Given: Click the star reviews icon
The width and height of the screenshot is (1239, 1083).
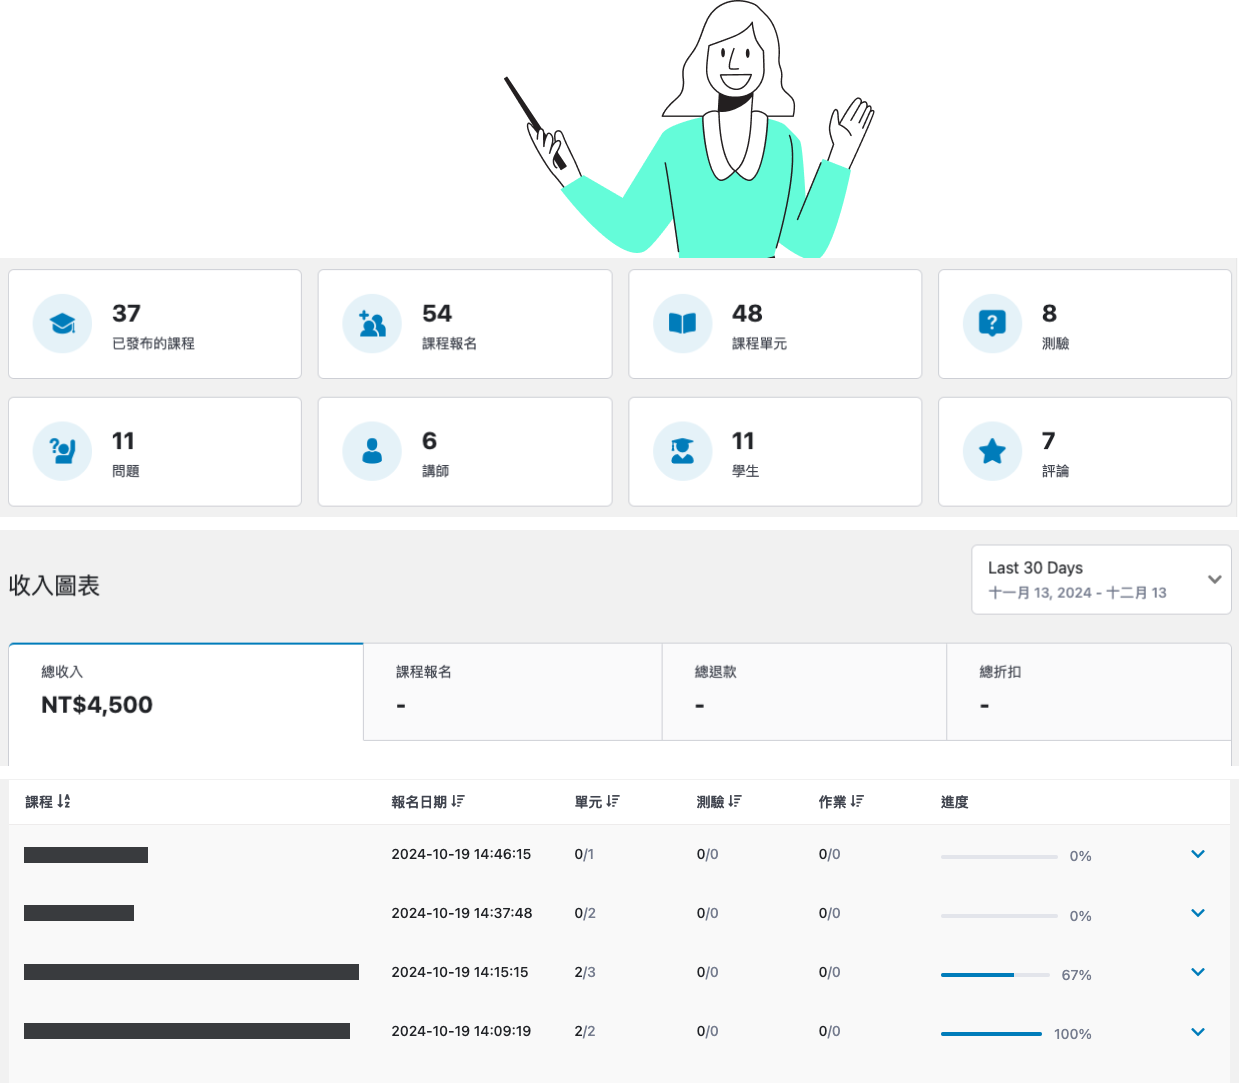Looking at the screenshot, I should click(992, 451).
